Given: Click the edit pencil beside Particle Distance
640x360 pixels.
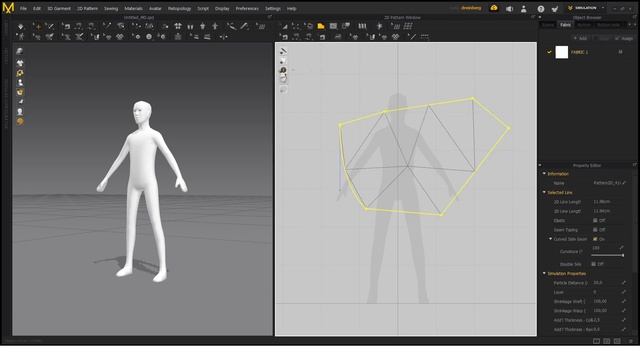Looking at the screenshot, I should pos(624,282).
